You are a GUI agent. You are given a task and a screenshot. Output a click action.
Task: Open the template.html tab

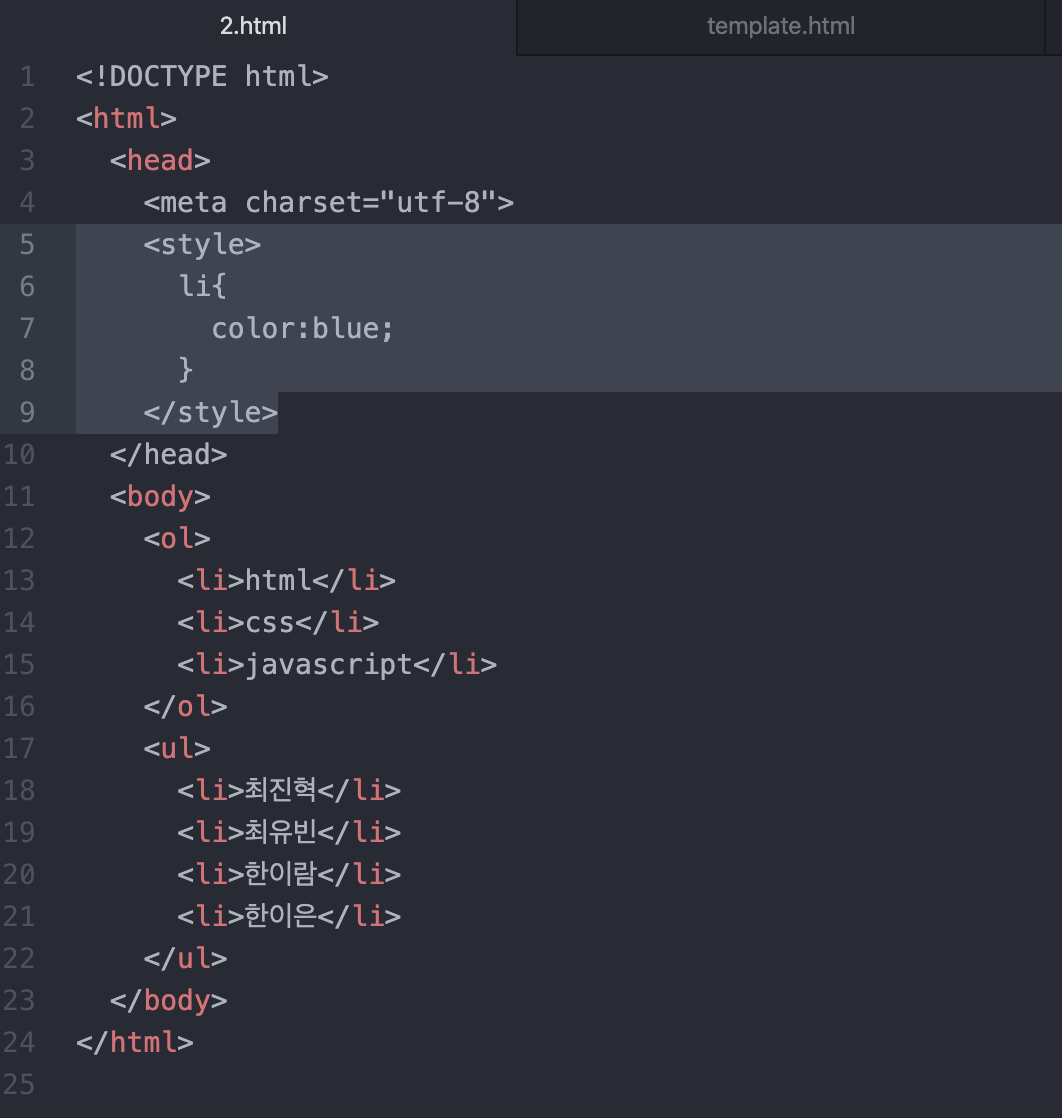780,26
